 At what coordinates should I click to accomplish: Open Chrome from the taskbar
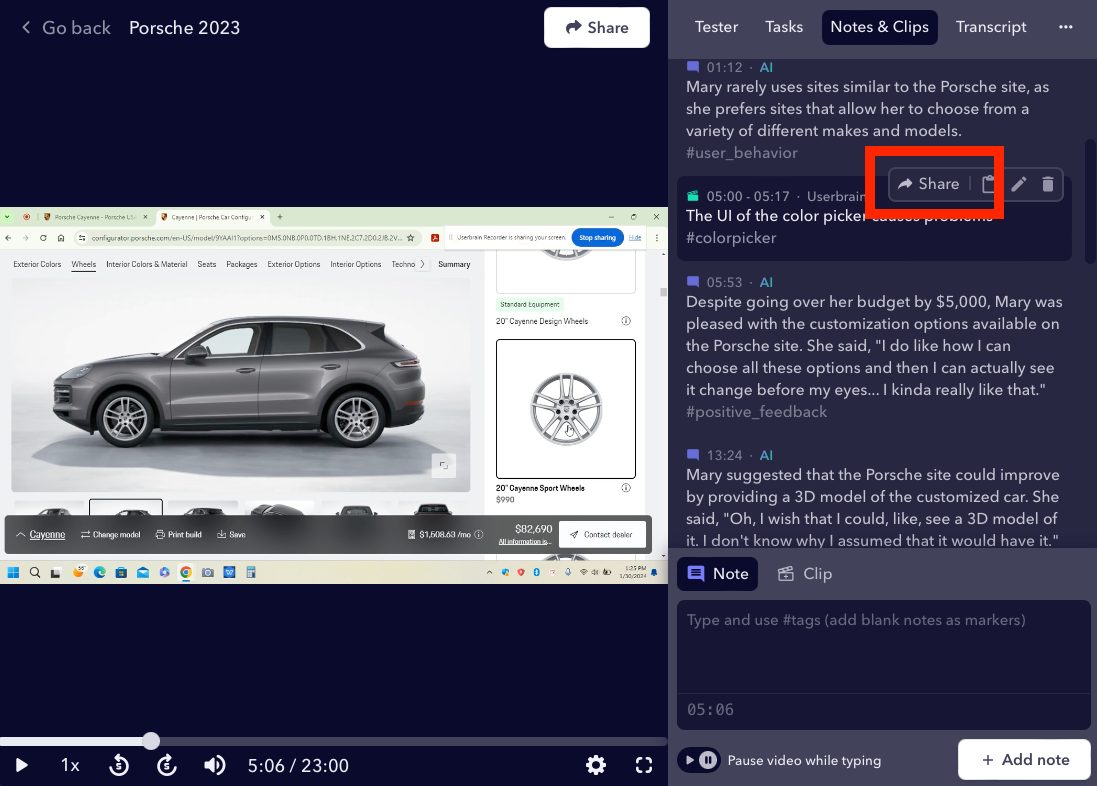click(x=185, y=573)
